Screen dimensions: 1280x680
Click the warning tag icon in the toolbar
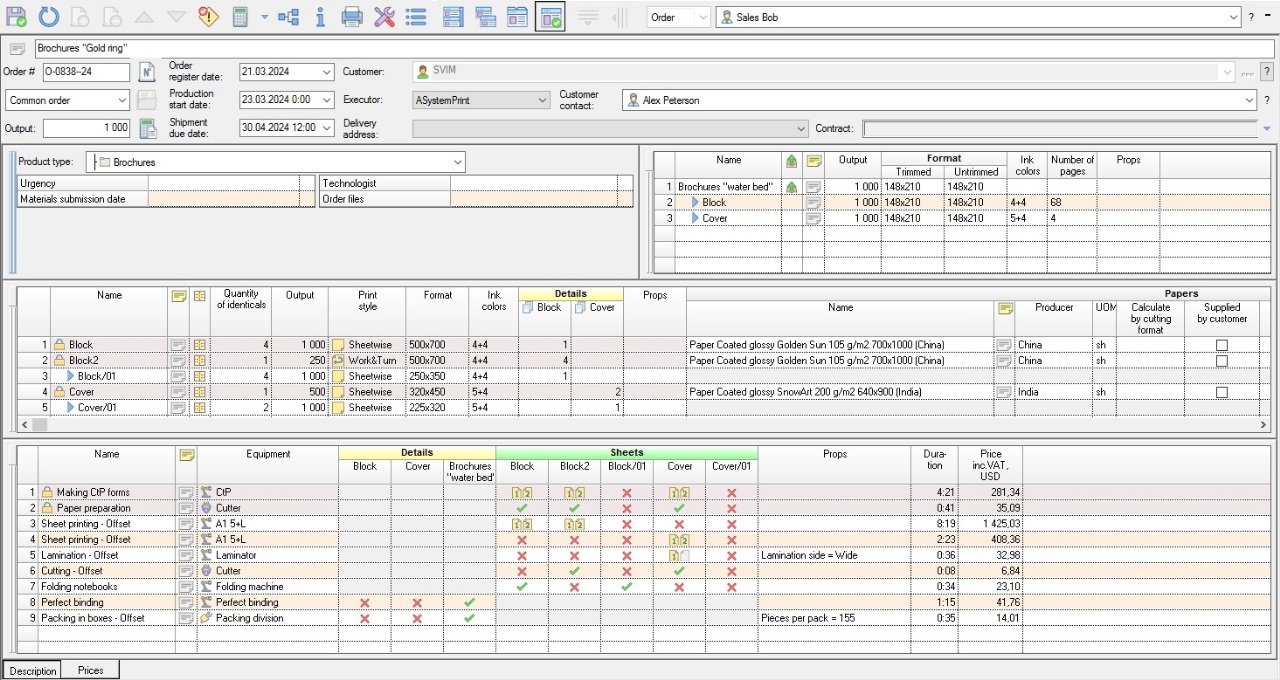coord(207,17)
